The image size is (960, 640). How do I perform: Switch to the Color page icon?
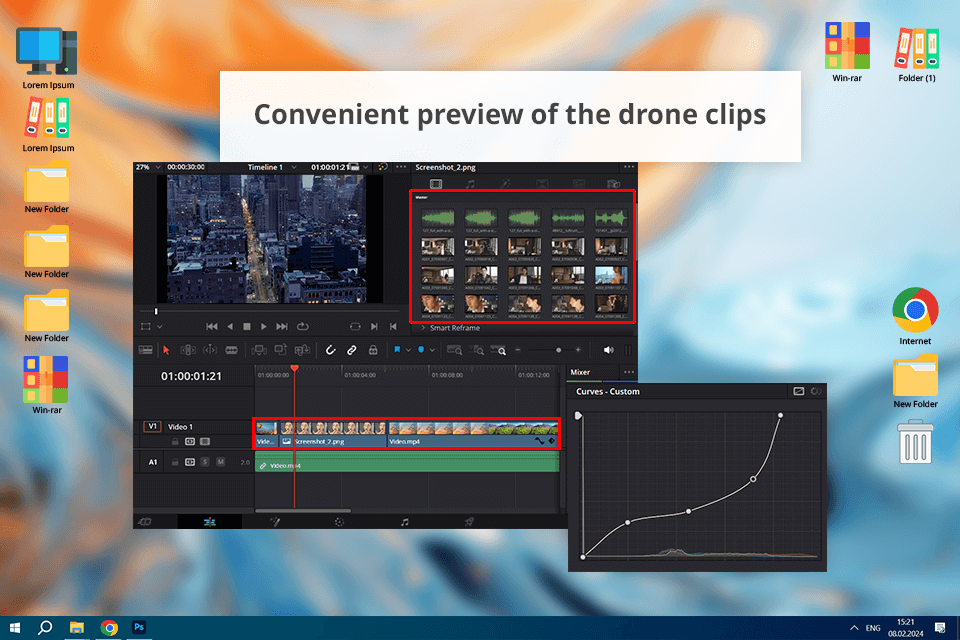pos(339,522)
